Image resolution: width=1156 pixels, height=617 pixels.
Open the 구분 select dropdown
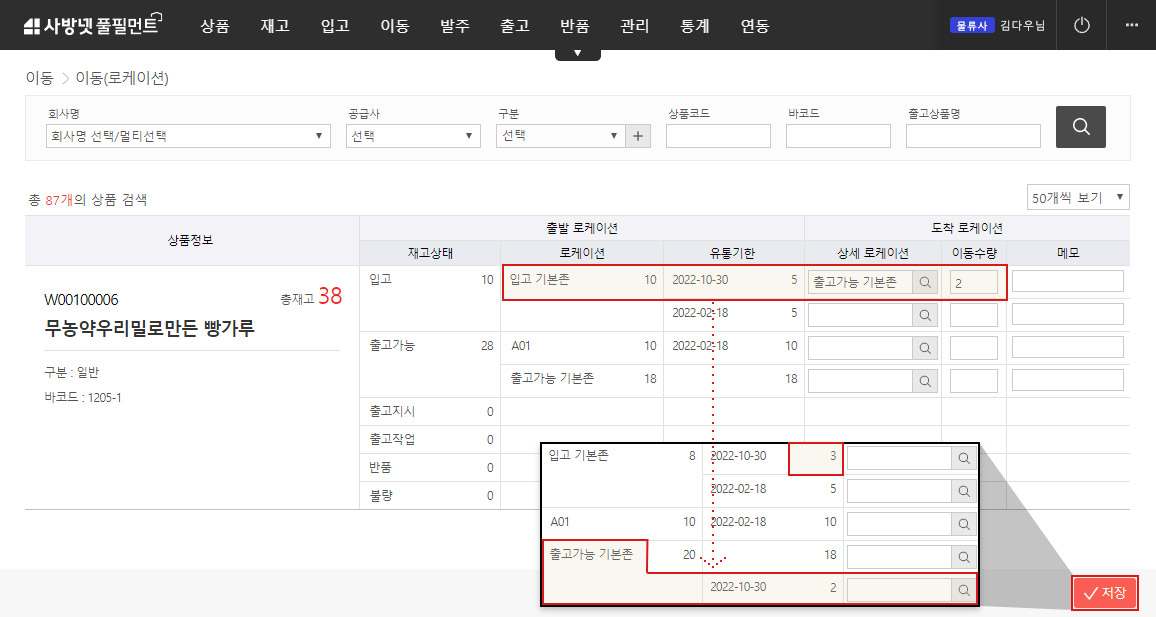click(559, 136)
